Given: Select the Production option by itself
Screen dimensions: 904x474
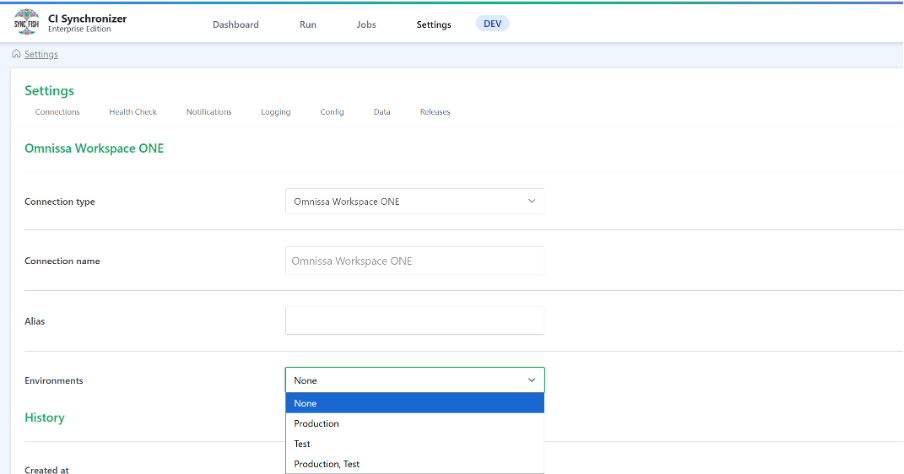Looking at the screenshot, I should tap(415, 423).
